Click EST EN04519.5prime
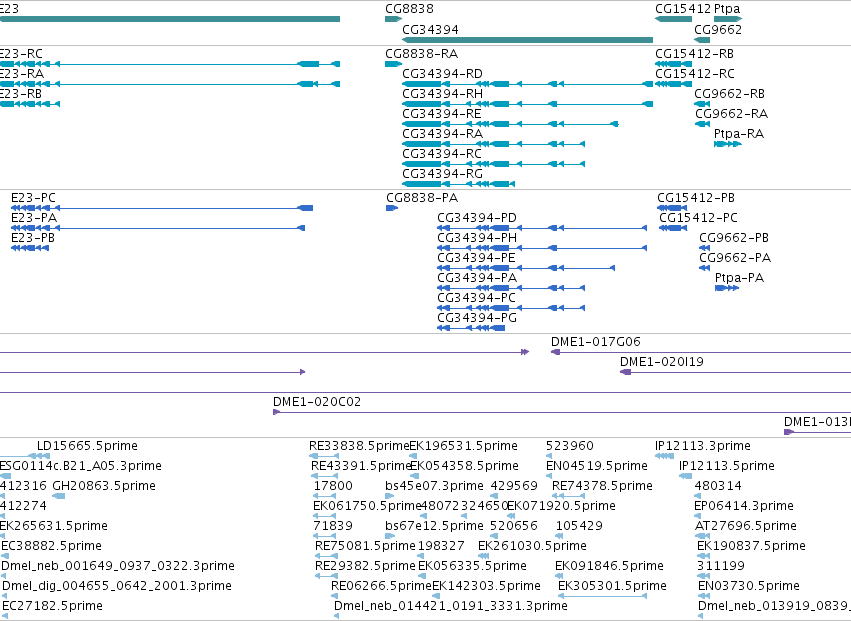851x621 pixels. pyautogui.click(x=596, y=466)
